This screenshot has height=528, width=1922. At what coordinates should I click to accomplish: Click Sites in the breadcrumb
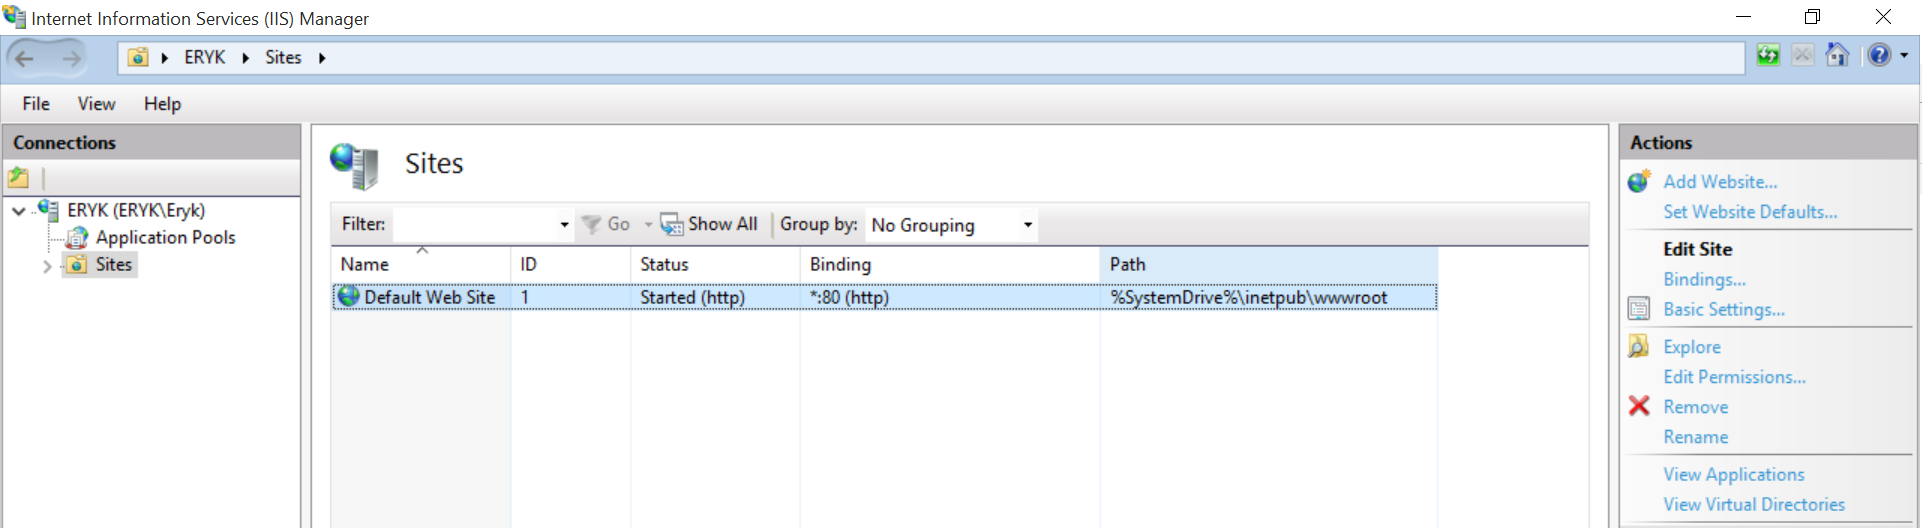click(283, 58)
